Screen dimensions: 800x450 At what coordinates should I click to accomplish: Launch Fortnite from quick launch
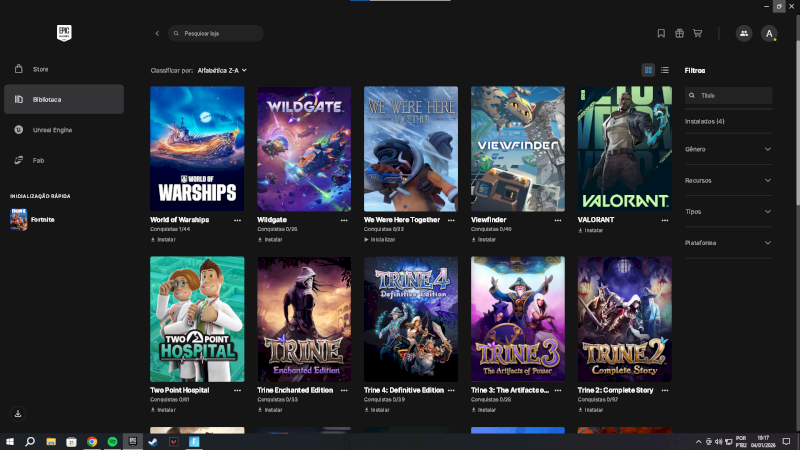[33, 219]
